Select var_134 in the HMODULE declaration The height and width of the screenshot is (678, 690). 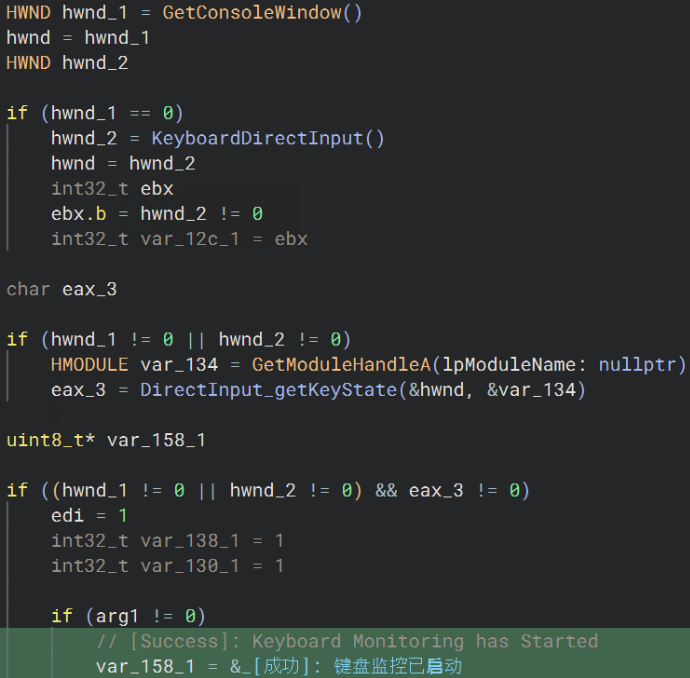[179, 364]
